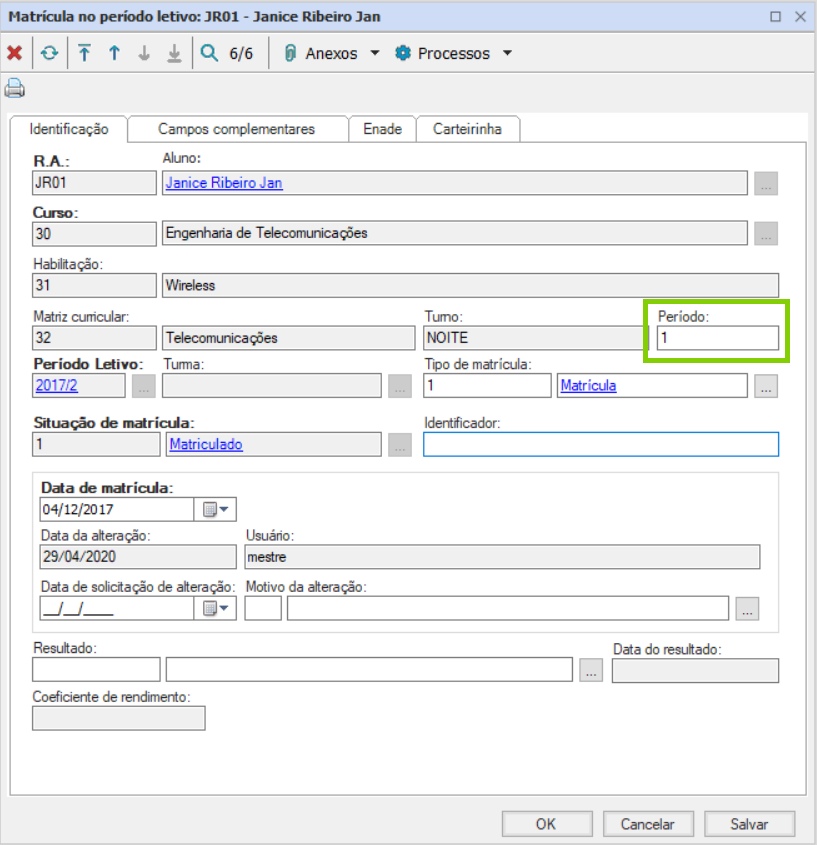This screenshot has width=817, height=845.
Task: Click the Data da alteração field 29/04/2020
Action: pyautogui.click(x=138, y=557)
